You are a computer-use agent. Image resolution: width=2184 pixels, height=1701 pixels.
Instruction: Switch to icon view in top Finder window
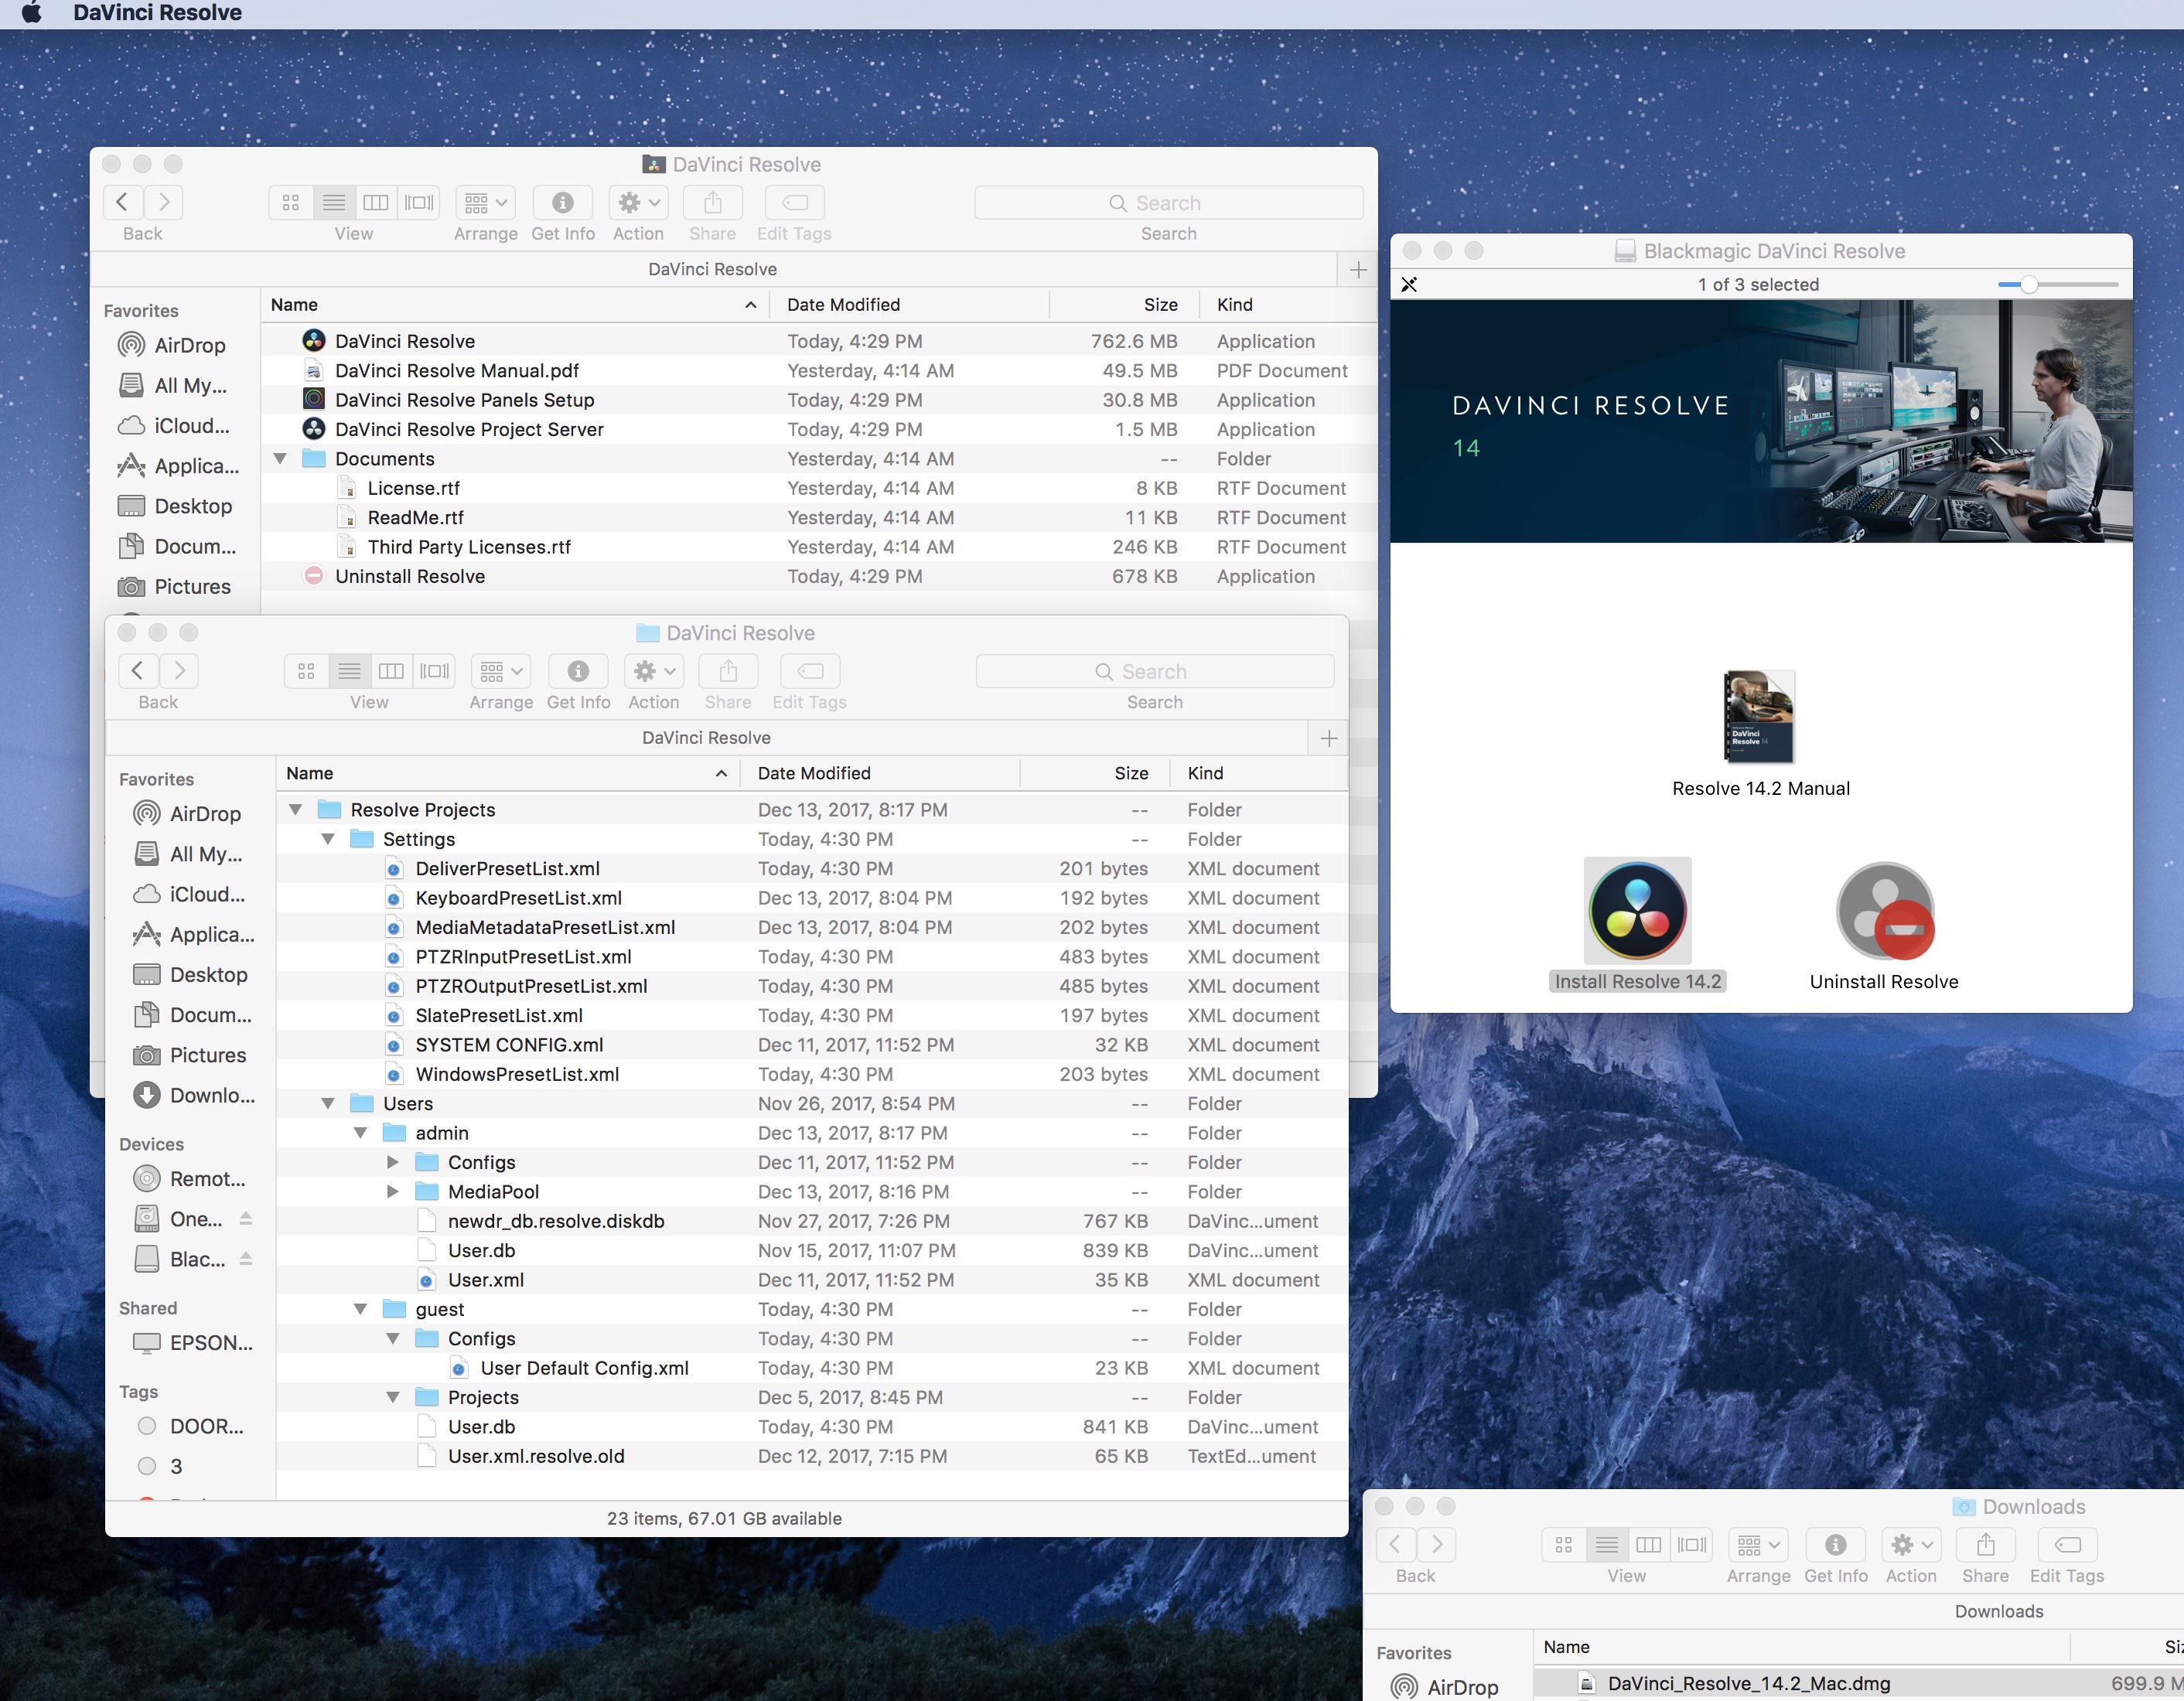[291, 203]
